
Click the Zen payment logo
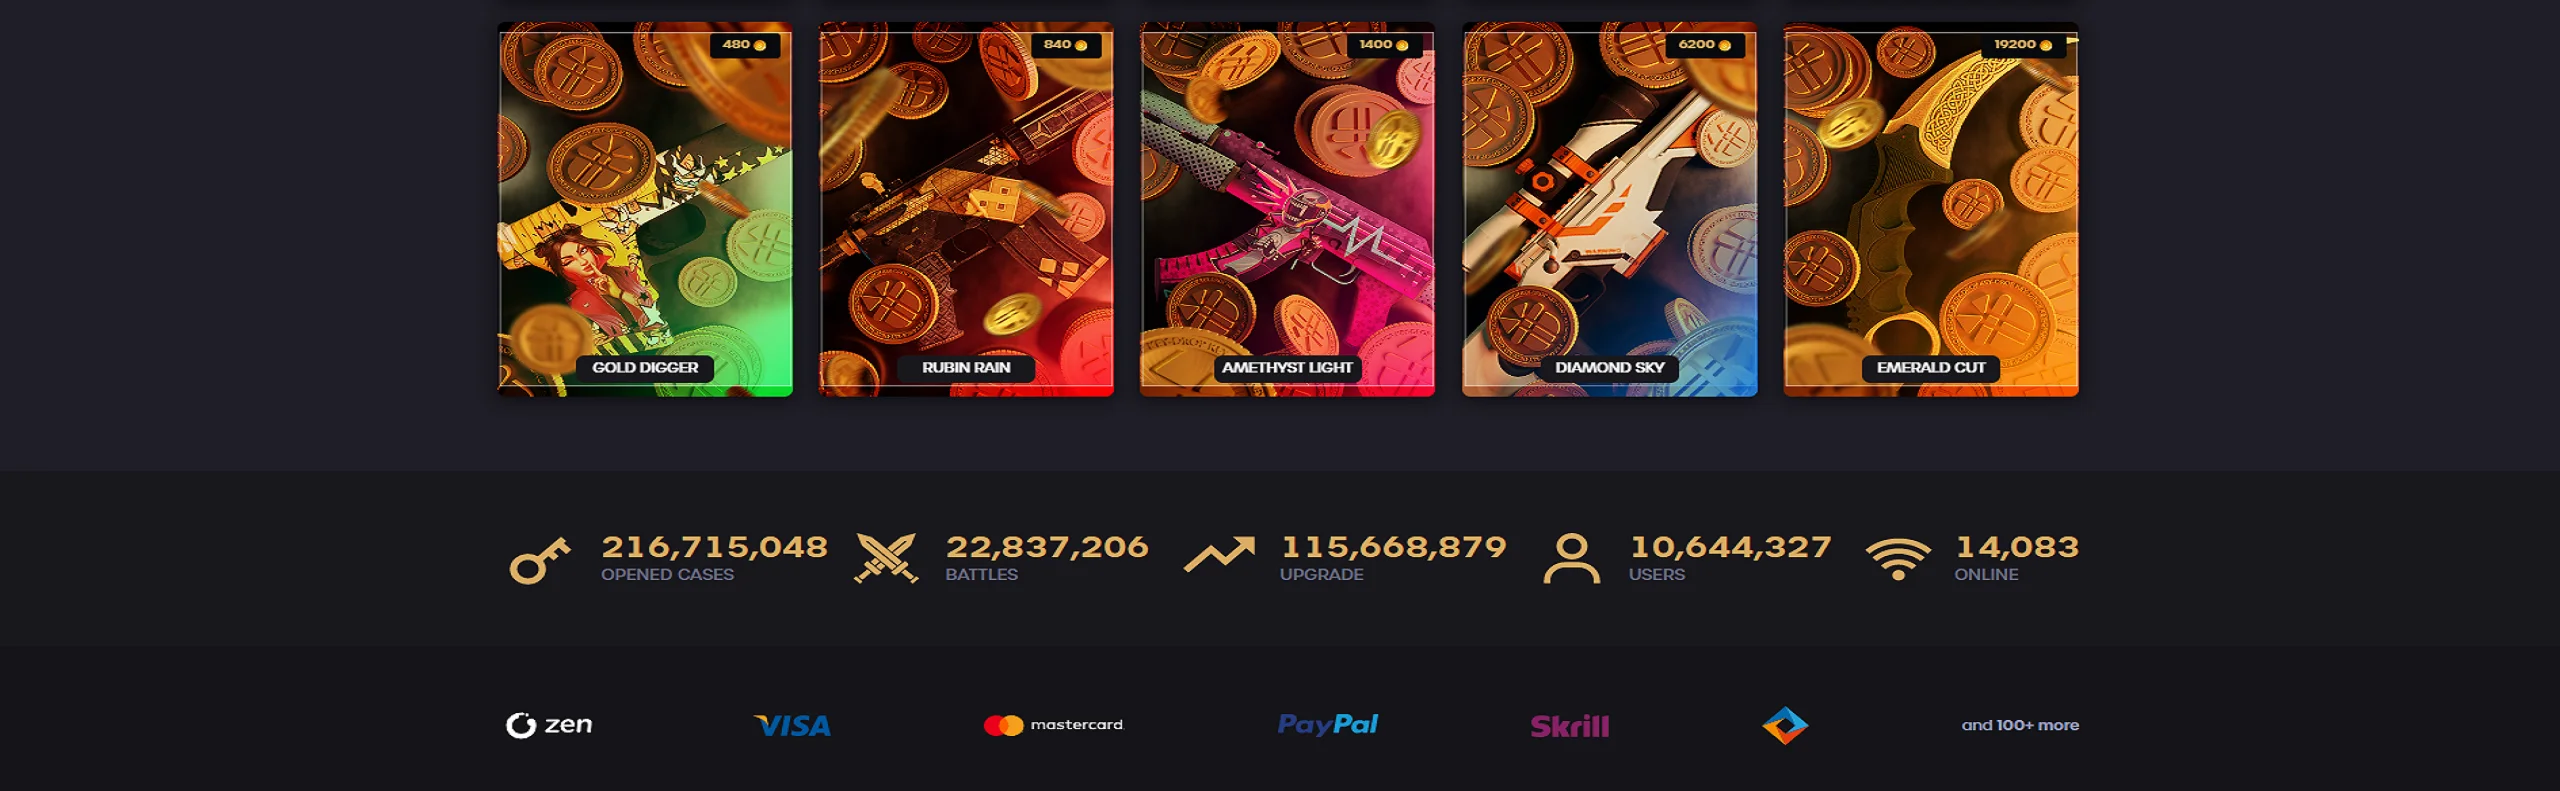[549, 725]
